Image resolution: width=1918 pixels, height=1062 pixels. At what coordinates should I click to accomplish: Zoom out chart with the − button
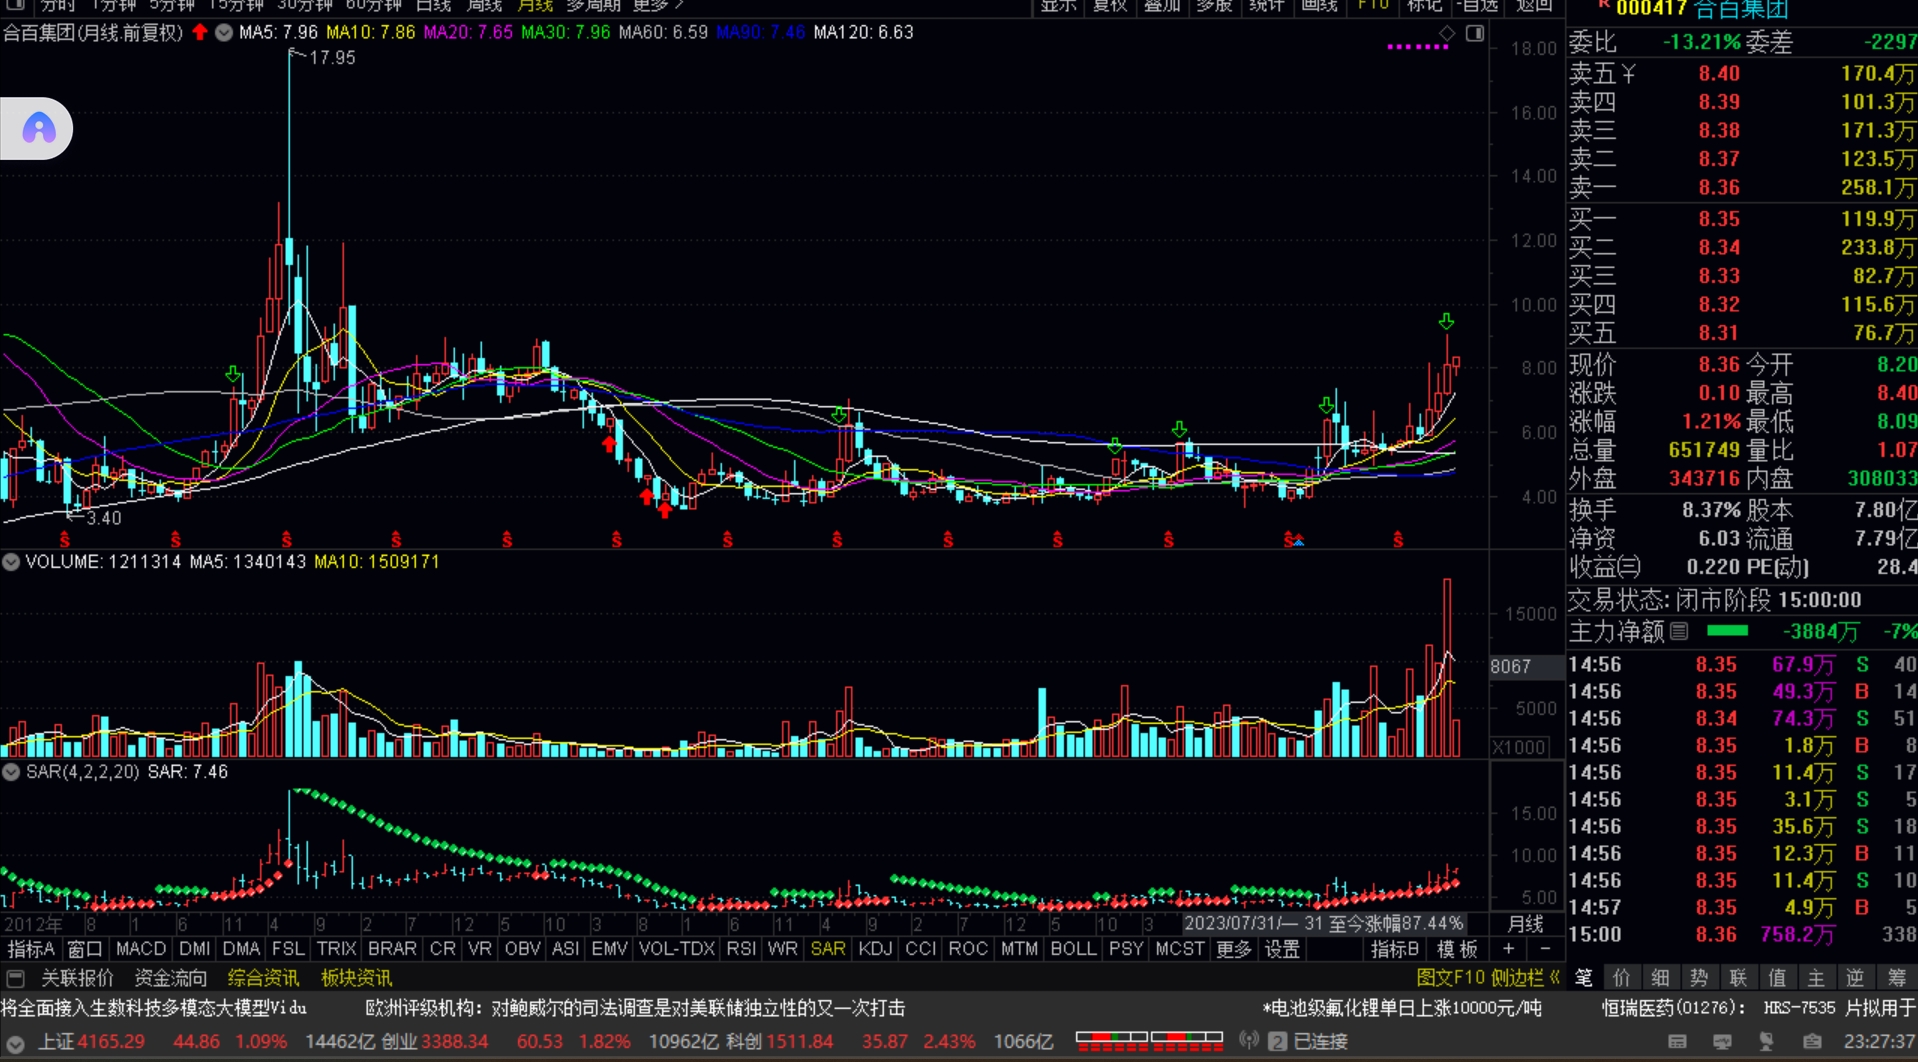point(1545,949)
